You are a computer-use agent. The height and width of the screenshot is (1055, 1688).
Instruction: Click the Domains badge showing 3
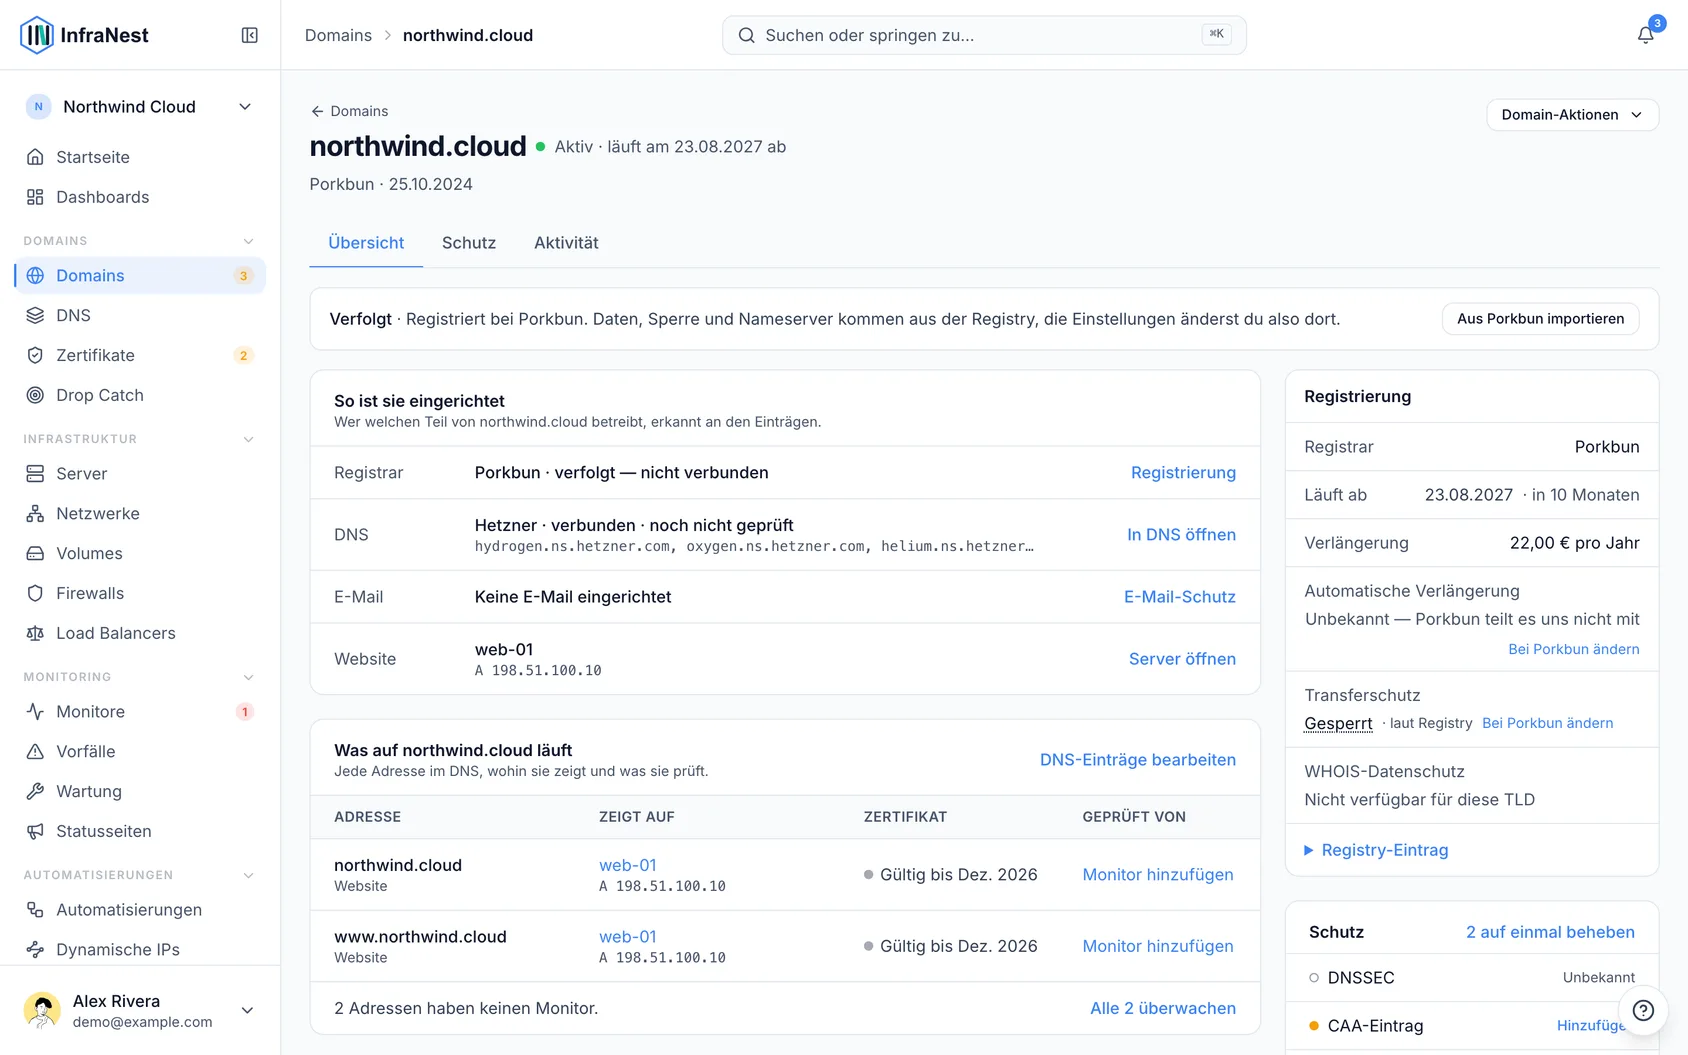point(243,276)
